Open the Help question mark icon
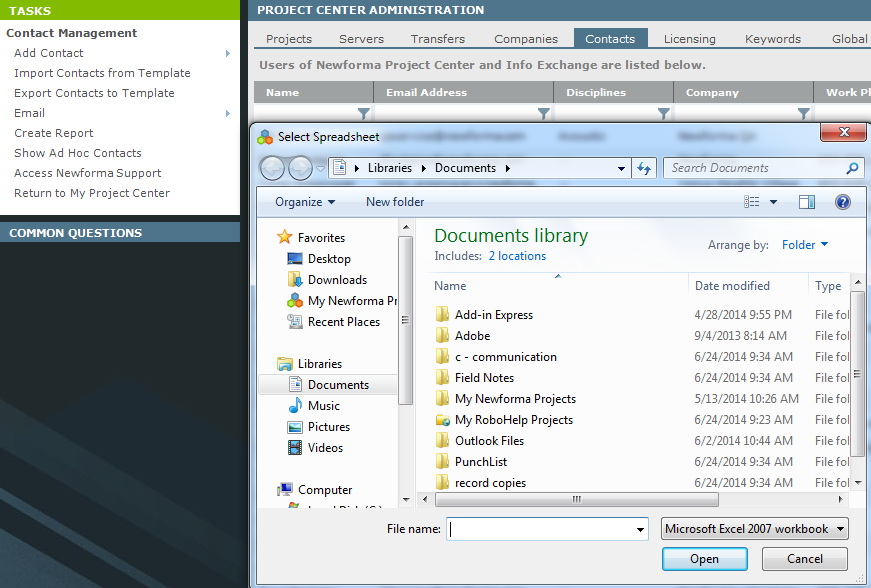Image resolution: width=871 pixels, height=588 pixels. click(843, 202)
